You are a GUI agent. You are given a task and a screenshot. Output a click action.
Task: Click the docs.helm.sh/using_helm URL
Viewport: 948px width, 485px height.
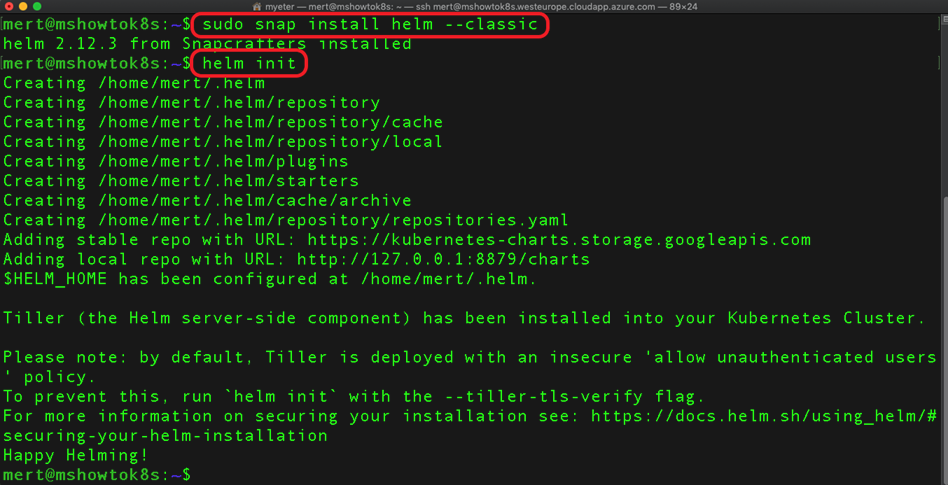click(764, 416)
